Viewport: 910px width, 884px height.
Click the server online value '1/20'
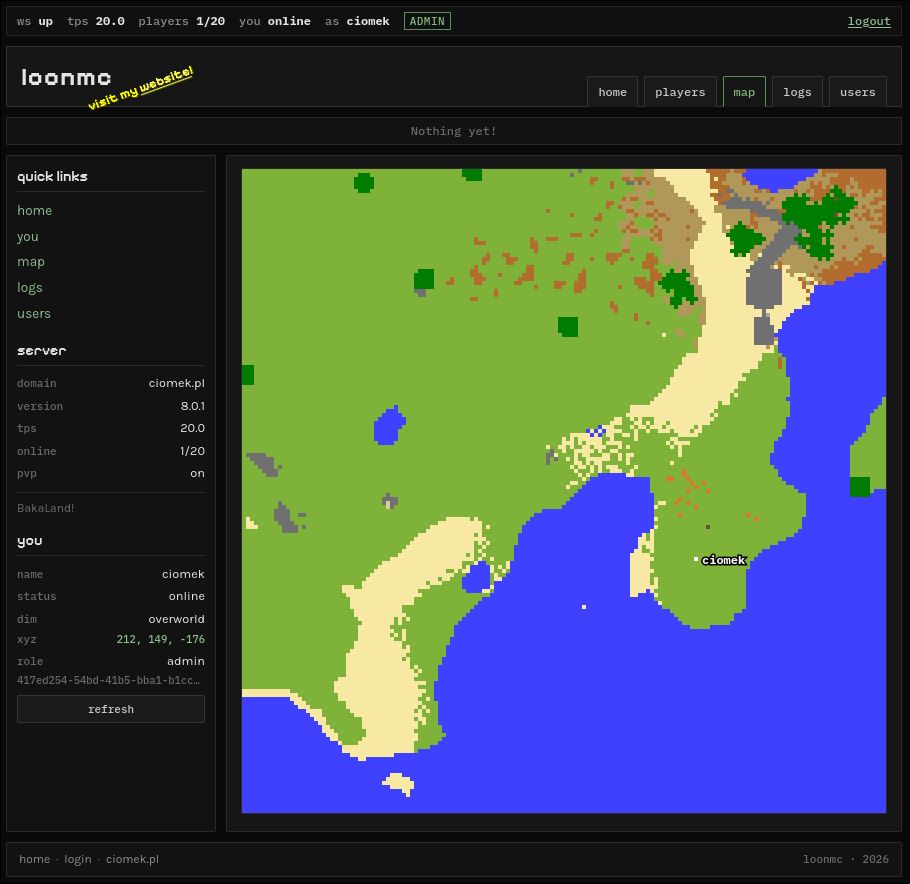coord(192,451)
